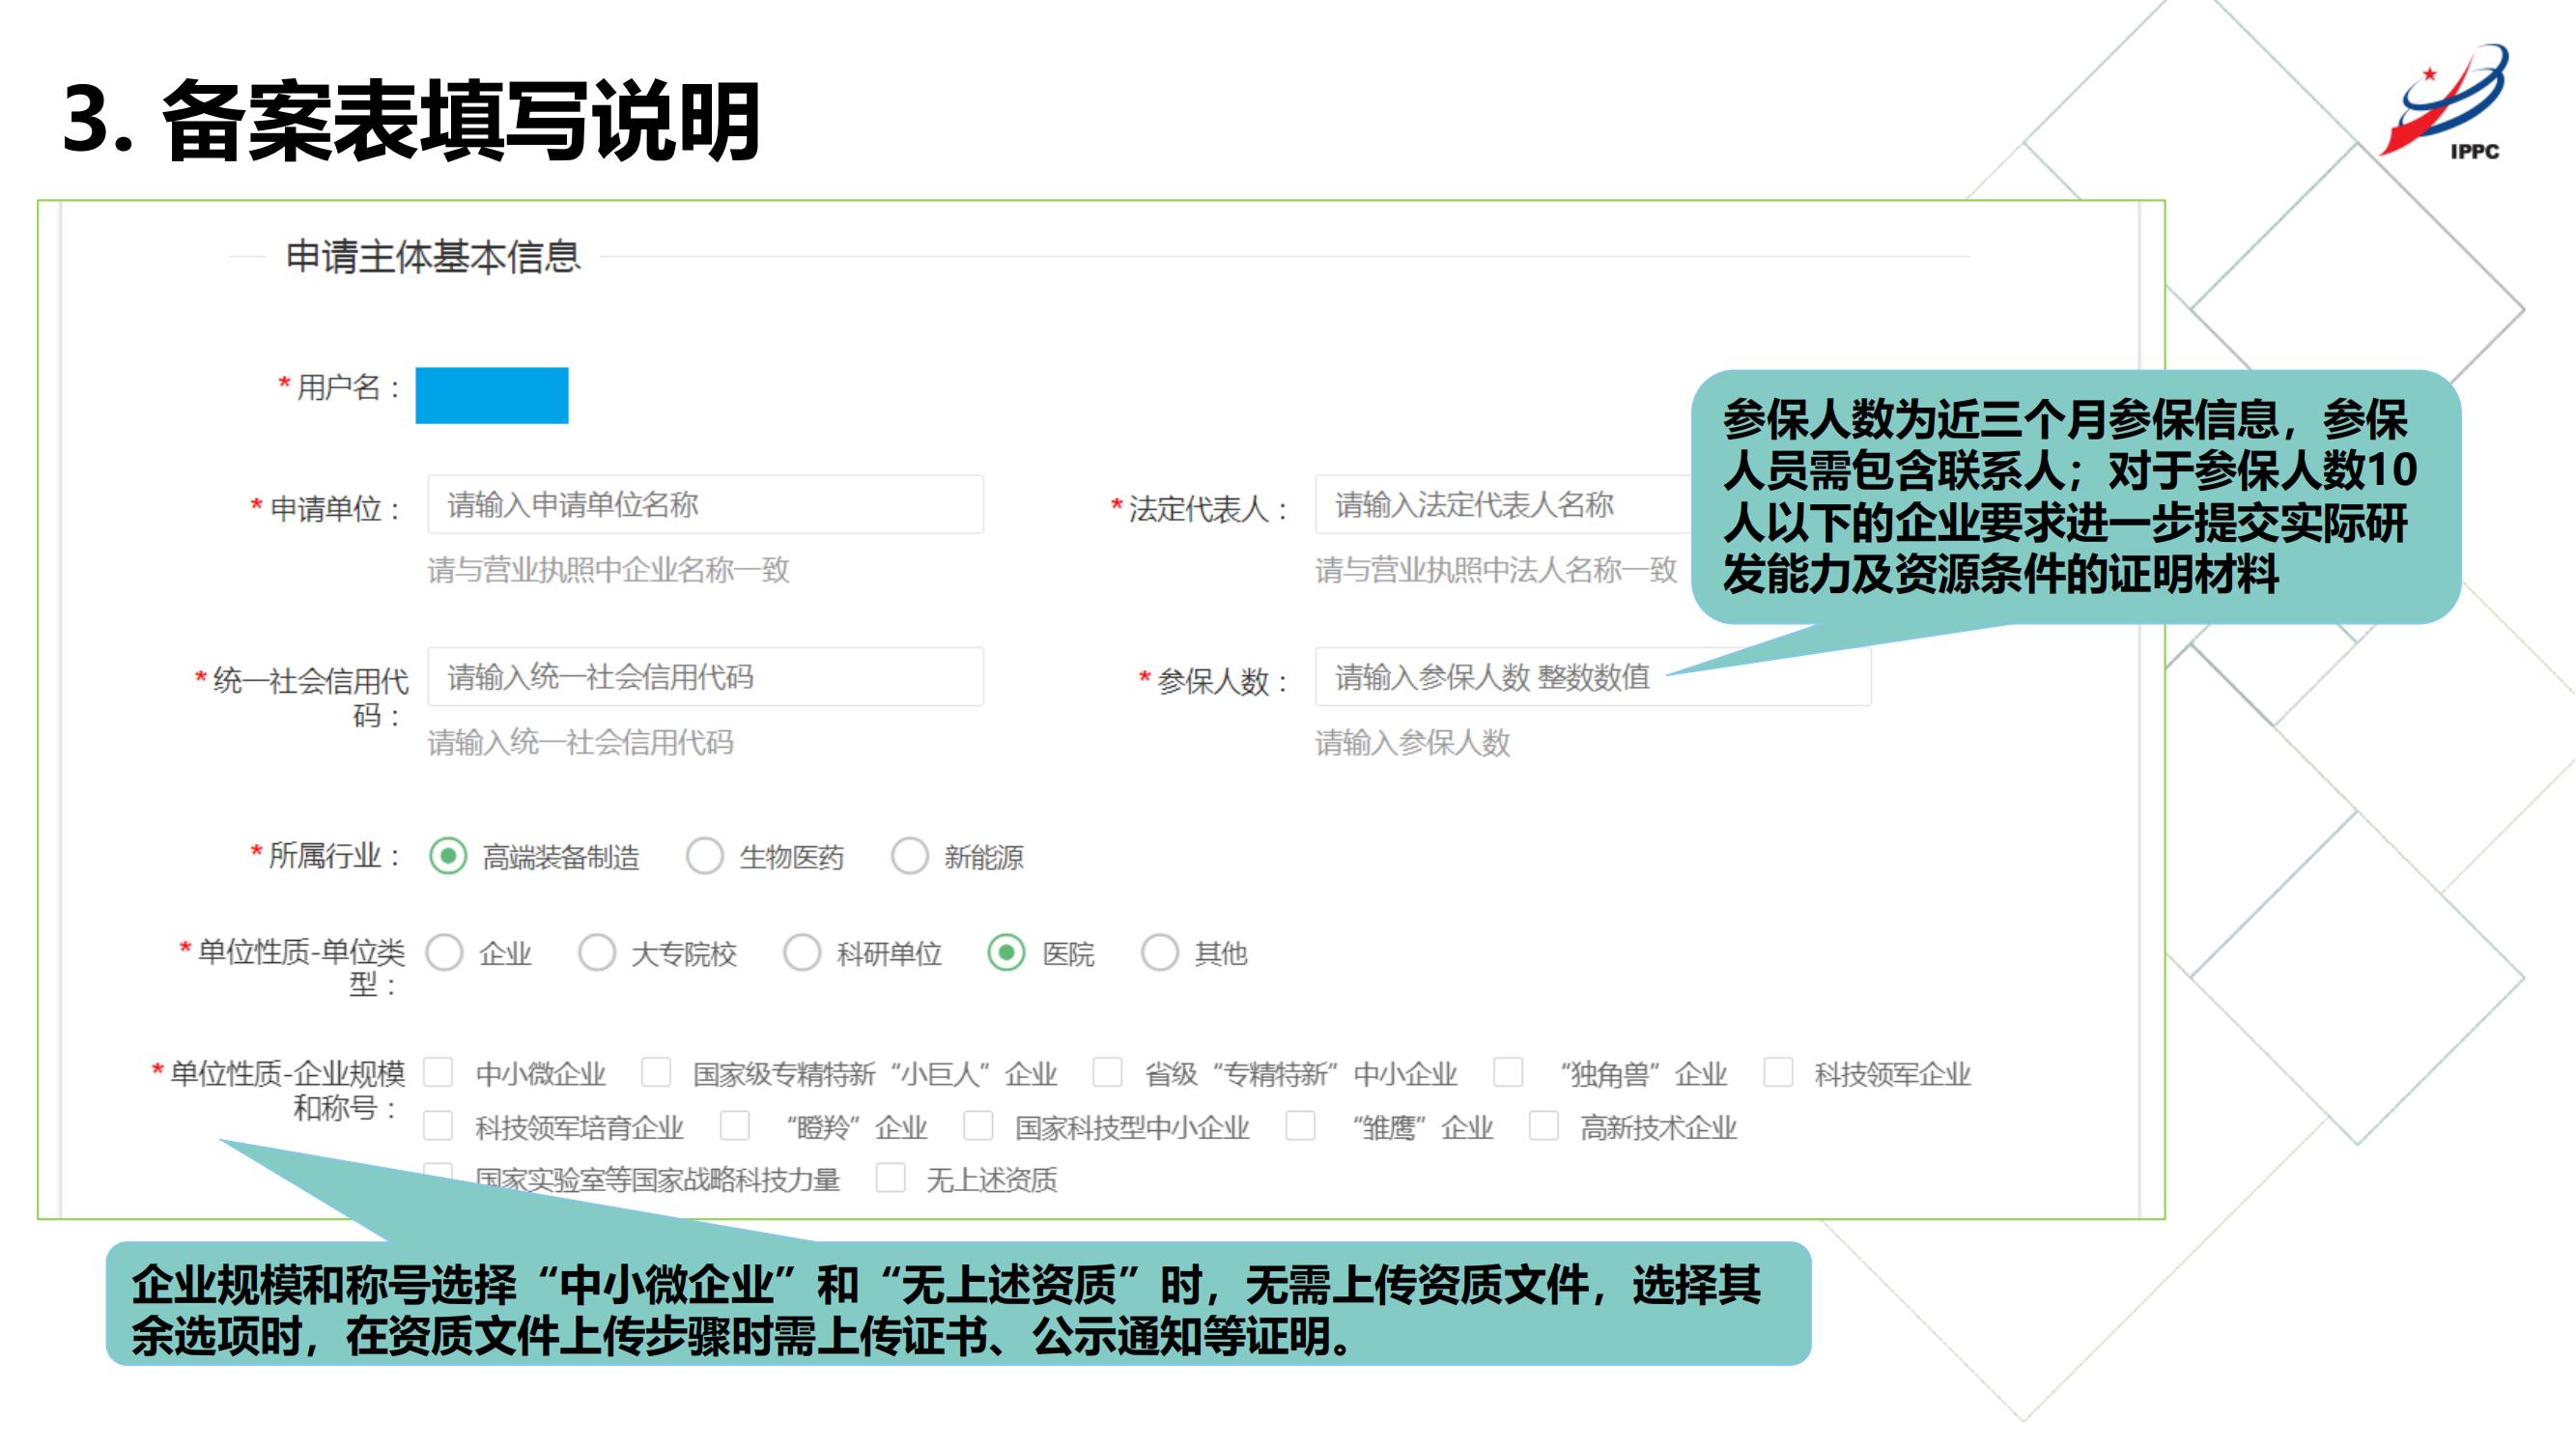Screen dimensions: 2576x1449
Task: Choose 新能源 as the industry
Action: (910, 856)
